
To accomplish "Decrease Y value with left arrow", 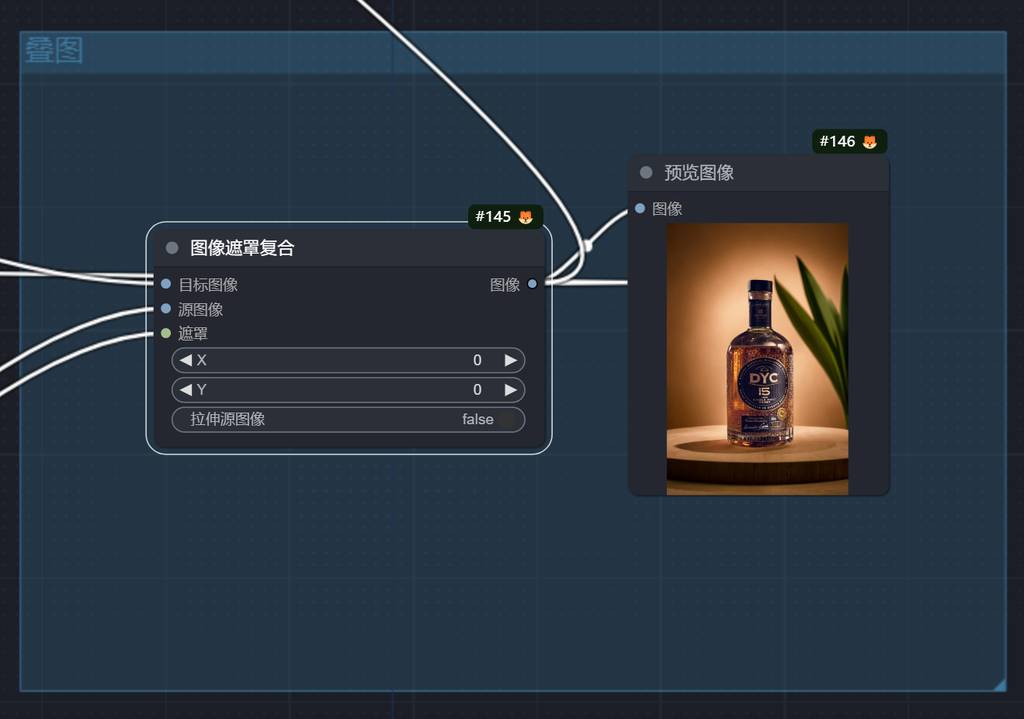I will click(186, 390).
